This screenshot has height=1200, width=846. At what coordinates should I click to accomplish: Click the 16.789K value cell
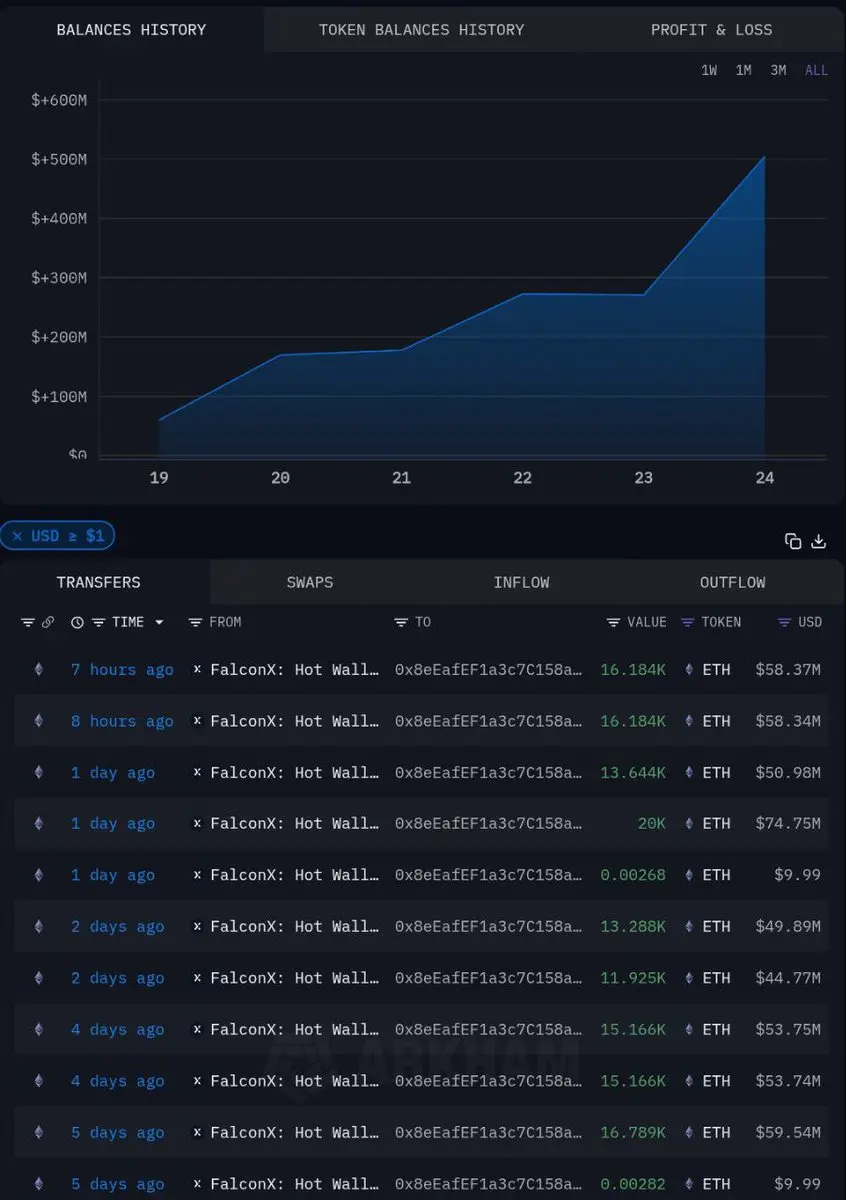(633, 1133)
